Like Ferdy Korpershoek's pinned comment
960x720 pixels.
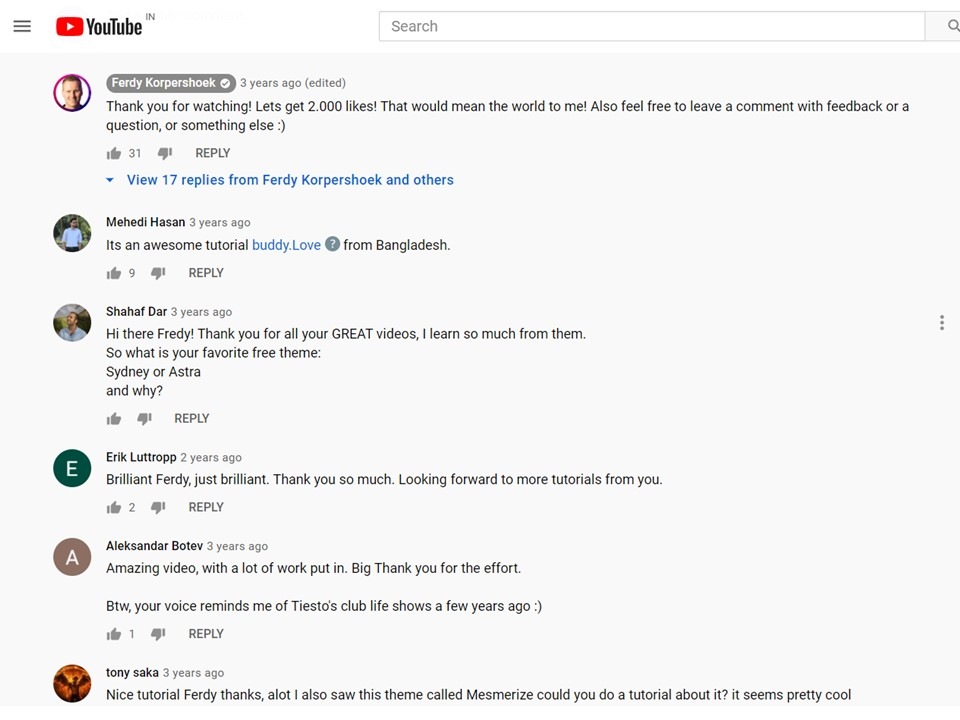coord(114,153)
